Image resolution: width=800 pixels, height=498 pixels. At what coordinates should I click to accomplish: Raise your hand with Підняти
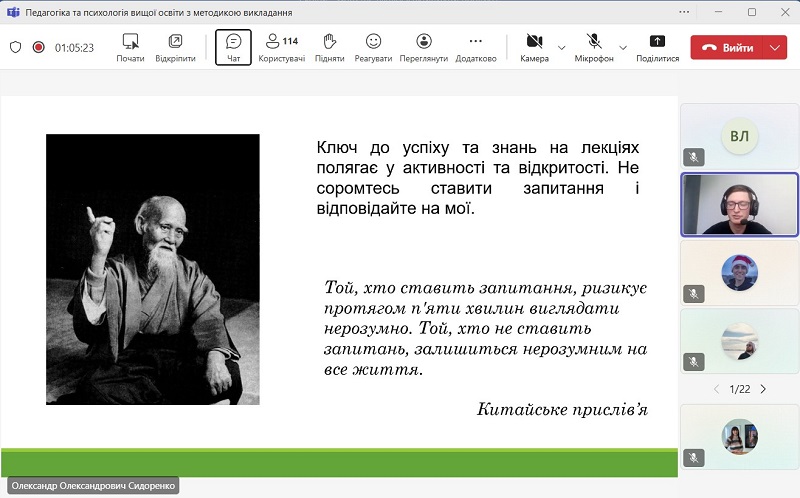329,47
